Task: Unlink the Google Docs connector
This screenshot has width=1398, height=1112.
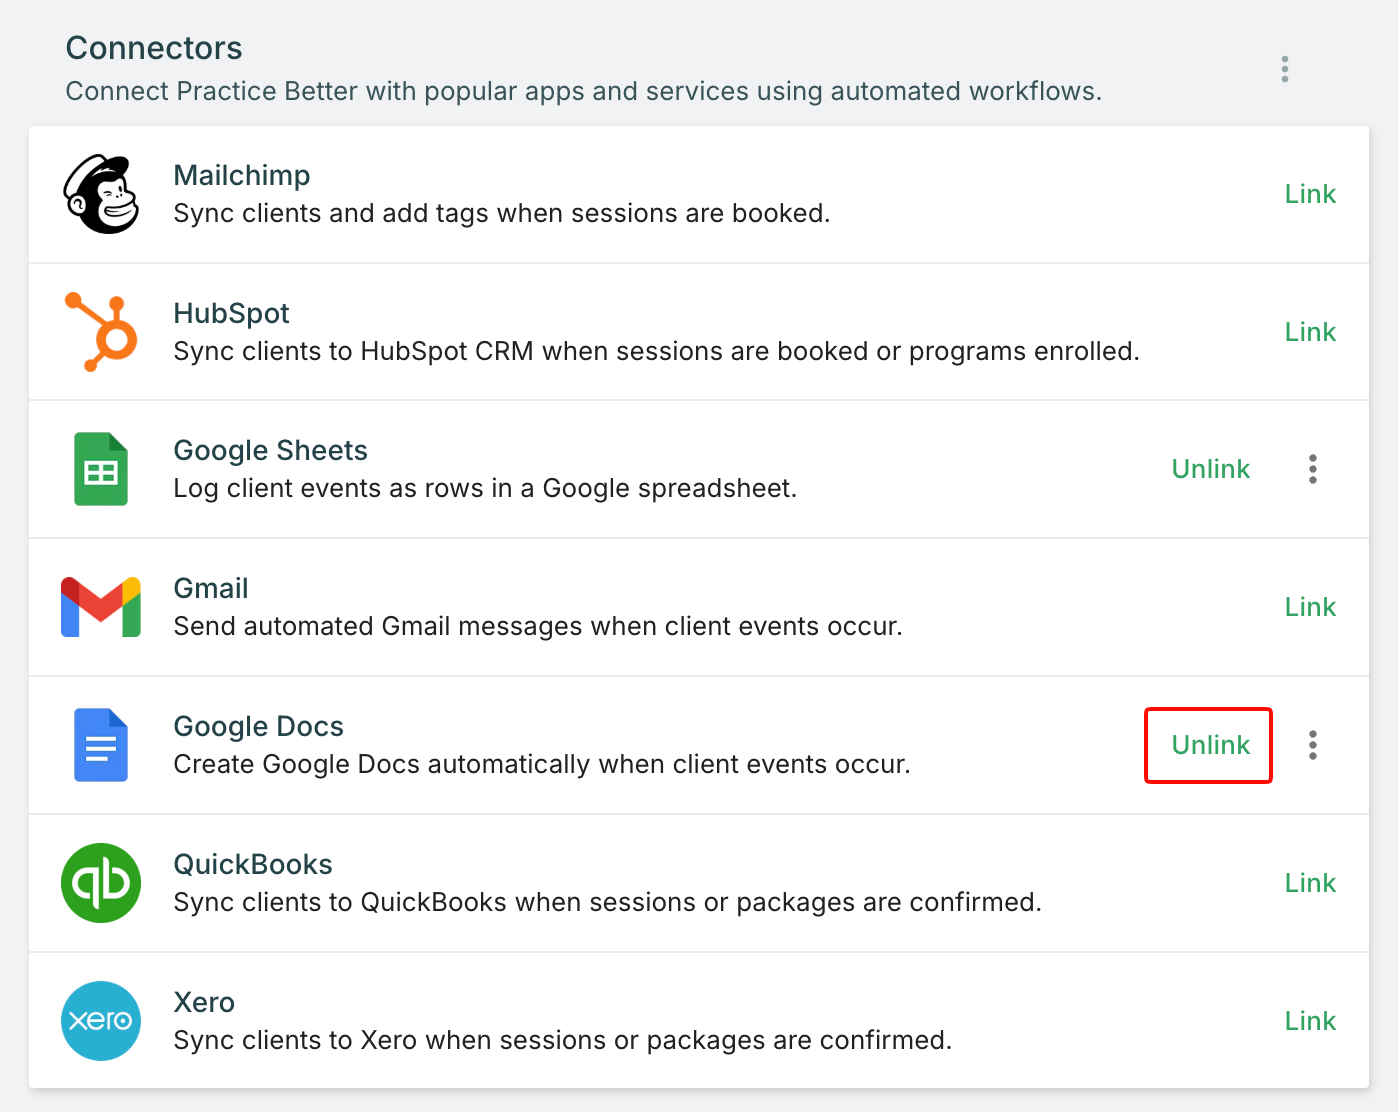Action: [1210, 745]
